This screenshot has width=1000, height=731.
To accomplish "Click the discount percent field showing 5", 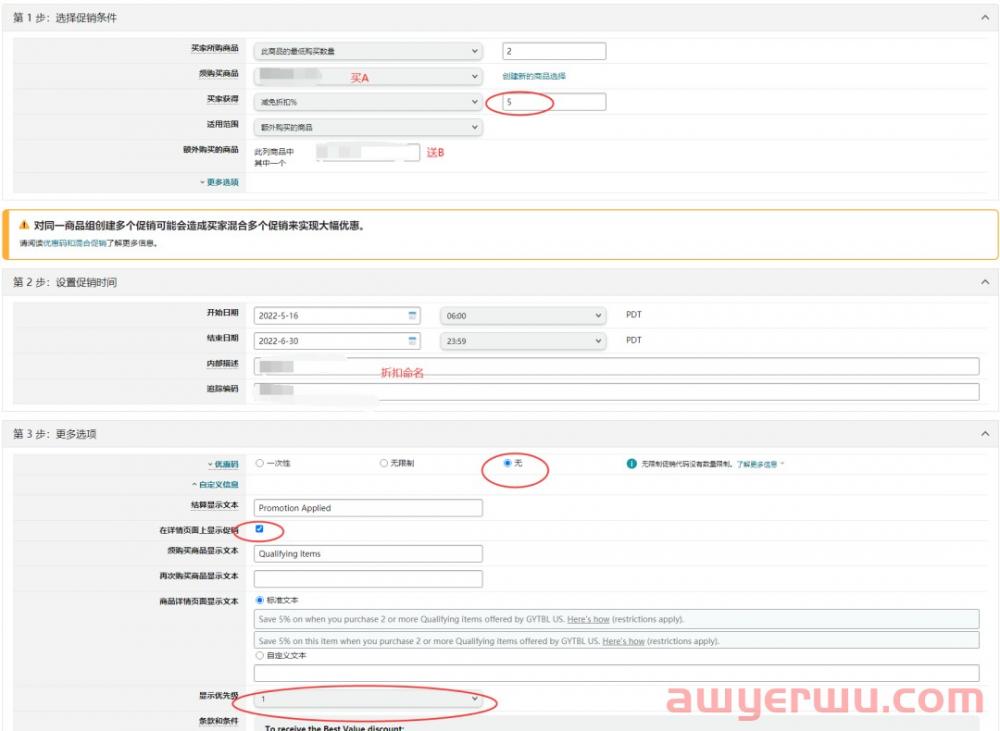I will click(554, 102).
